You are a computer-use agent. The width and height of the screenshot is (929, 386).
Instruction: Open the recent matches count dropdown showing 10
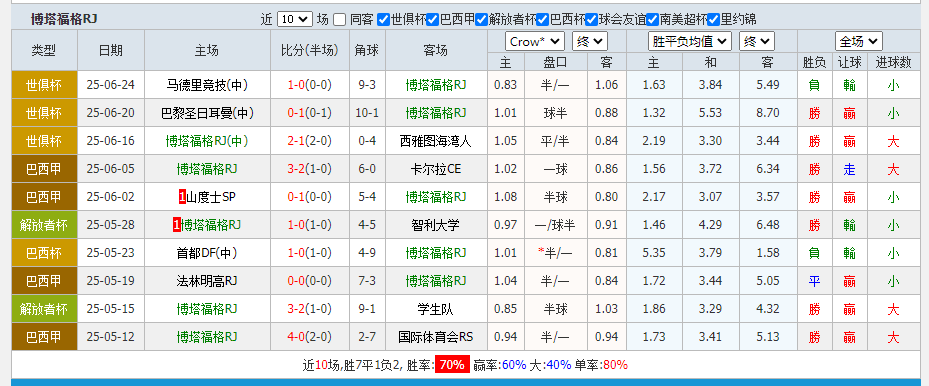pyautogui.click(x=294, y=20)
